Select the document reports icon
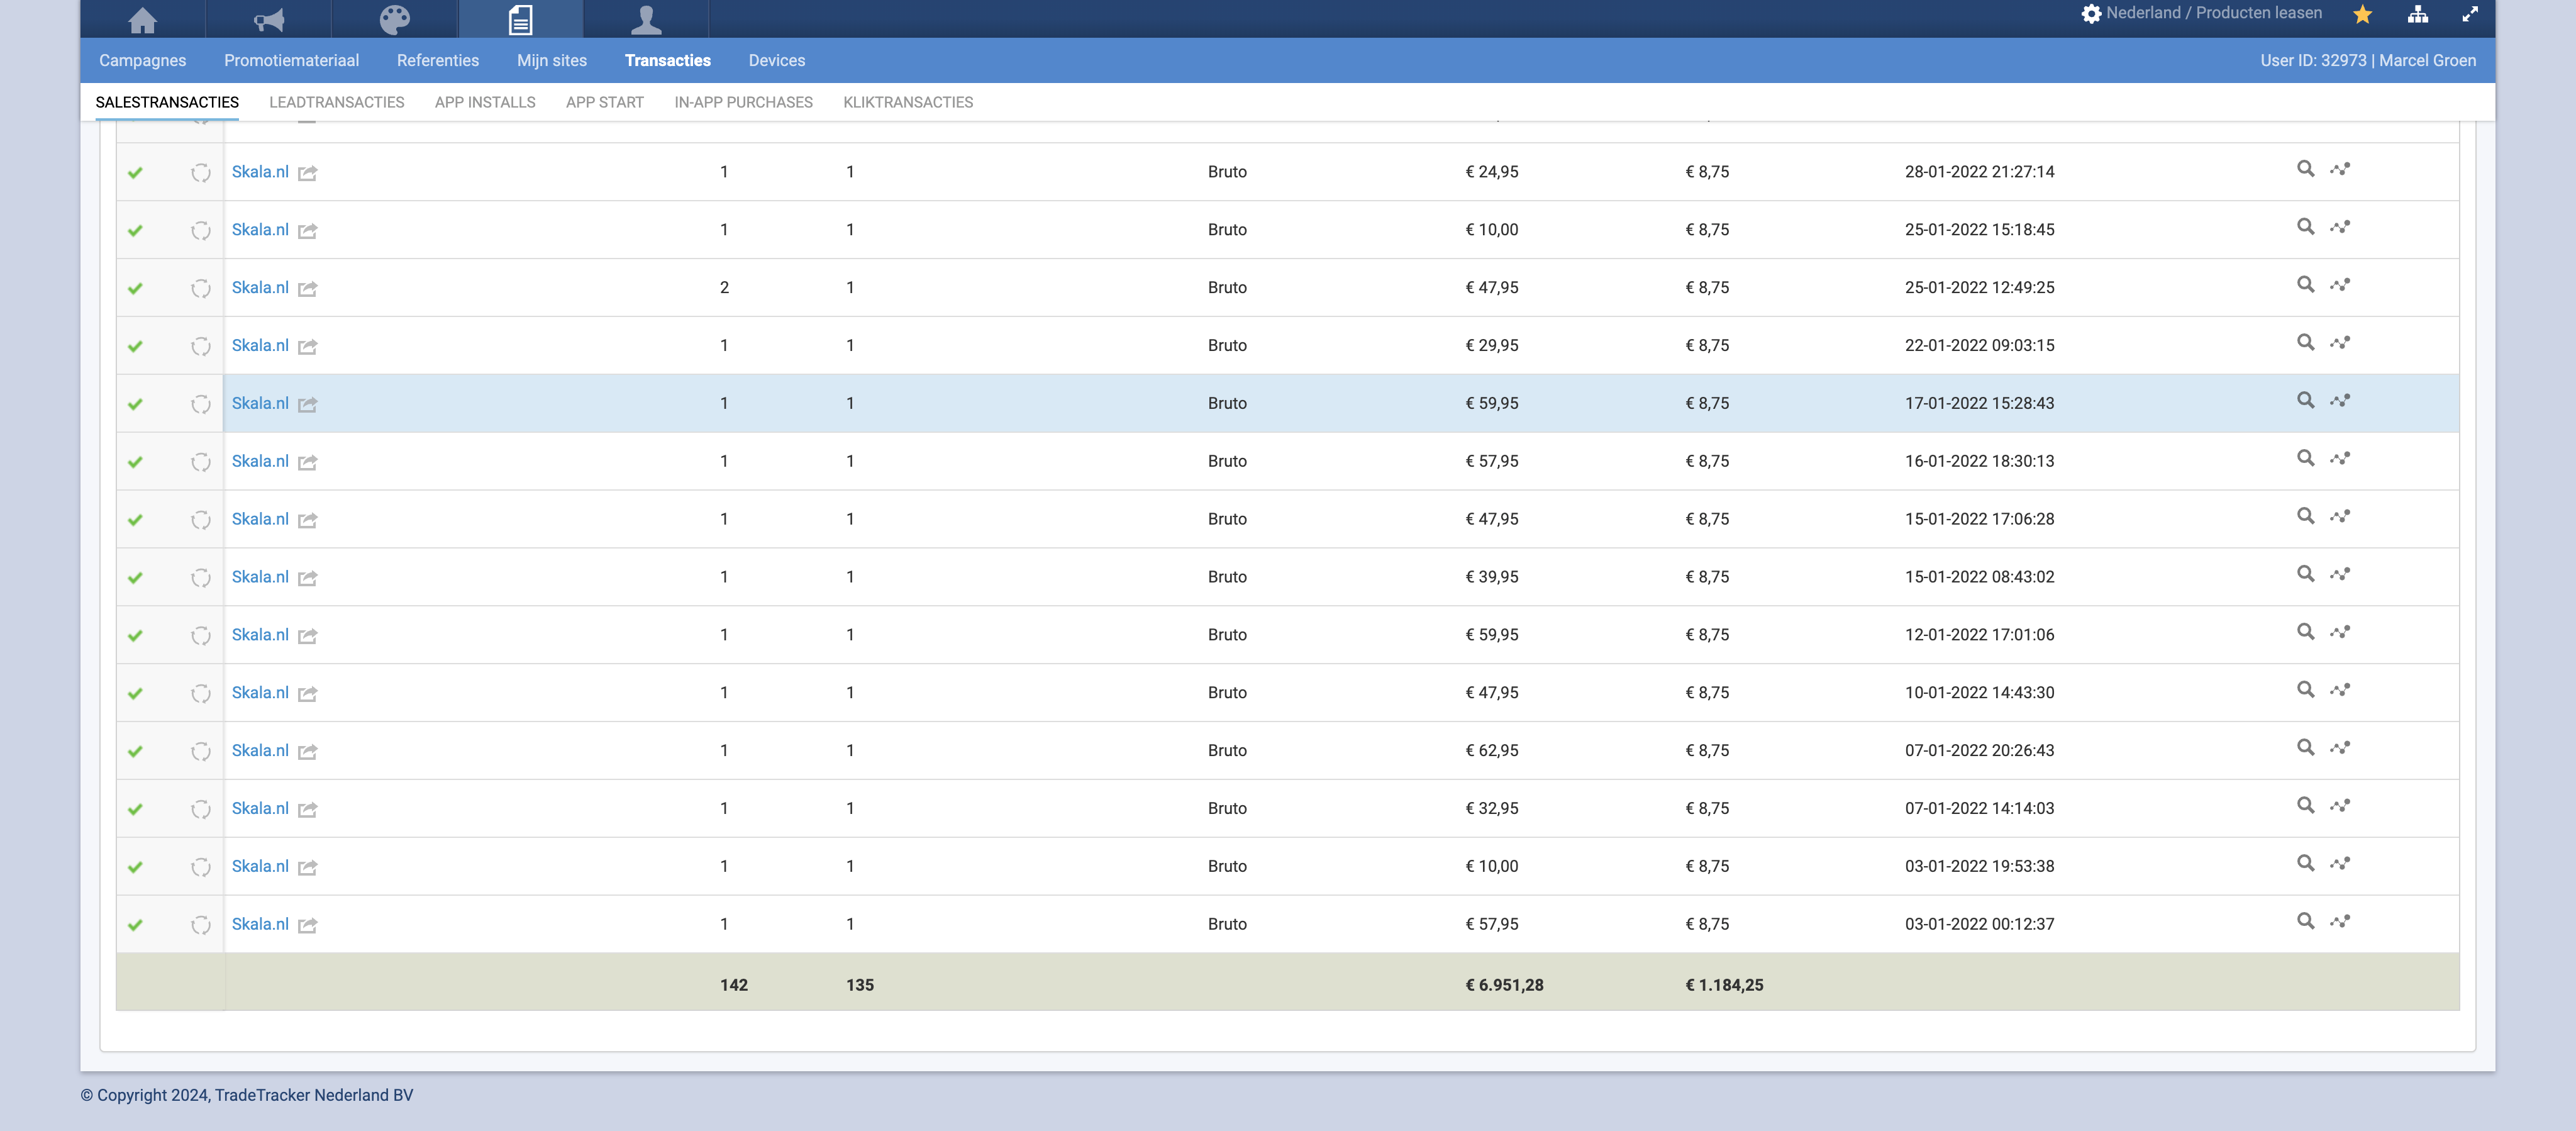Viewport: 2576px width, 1131px height. click(520, 19)
